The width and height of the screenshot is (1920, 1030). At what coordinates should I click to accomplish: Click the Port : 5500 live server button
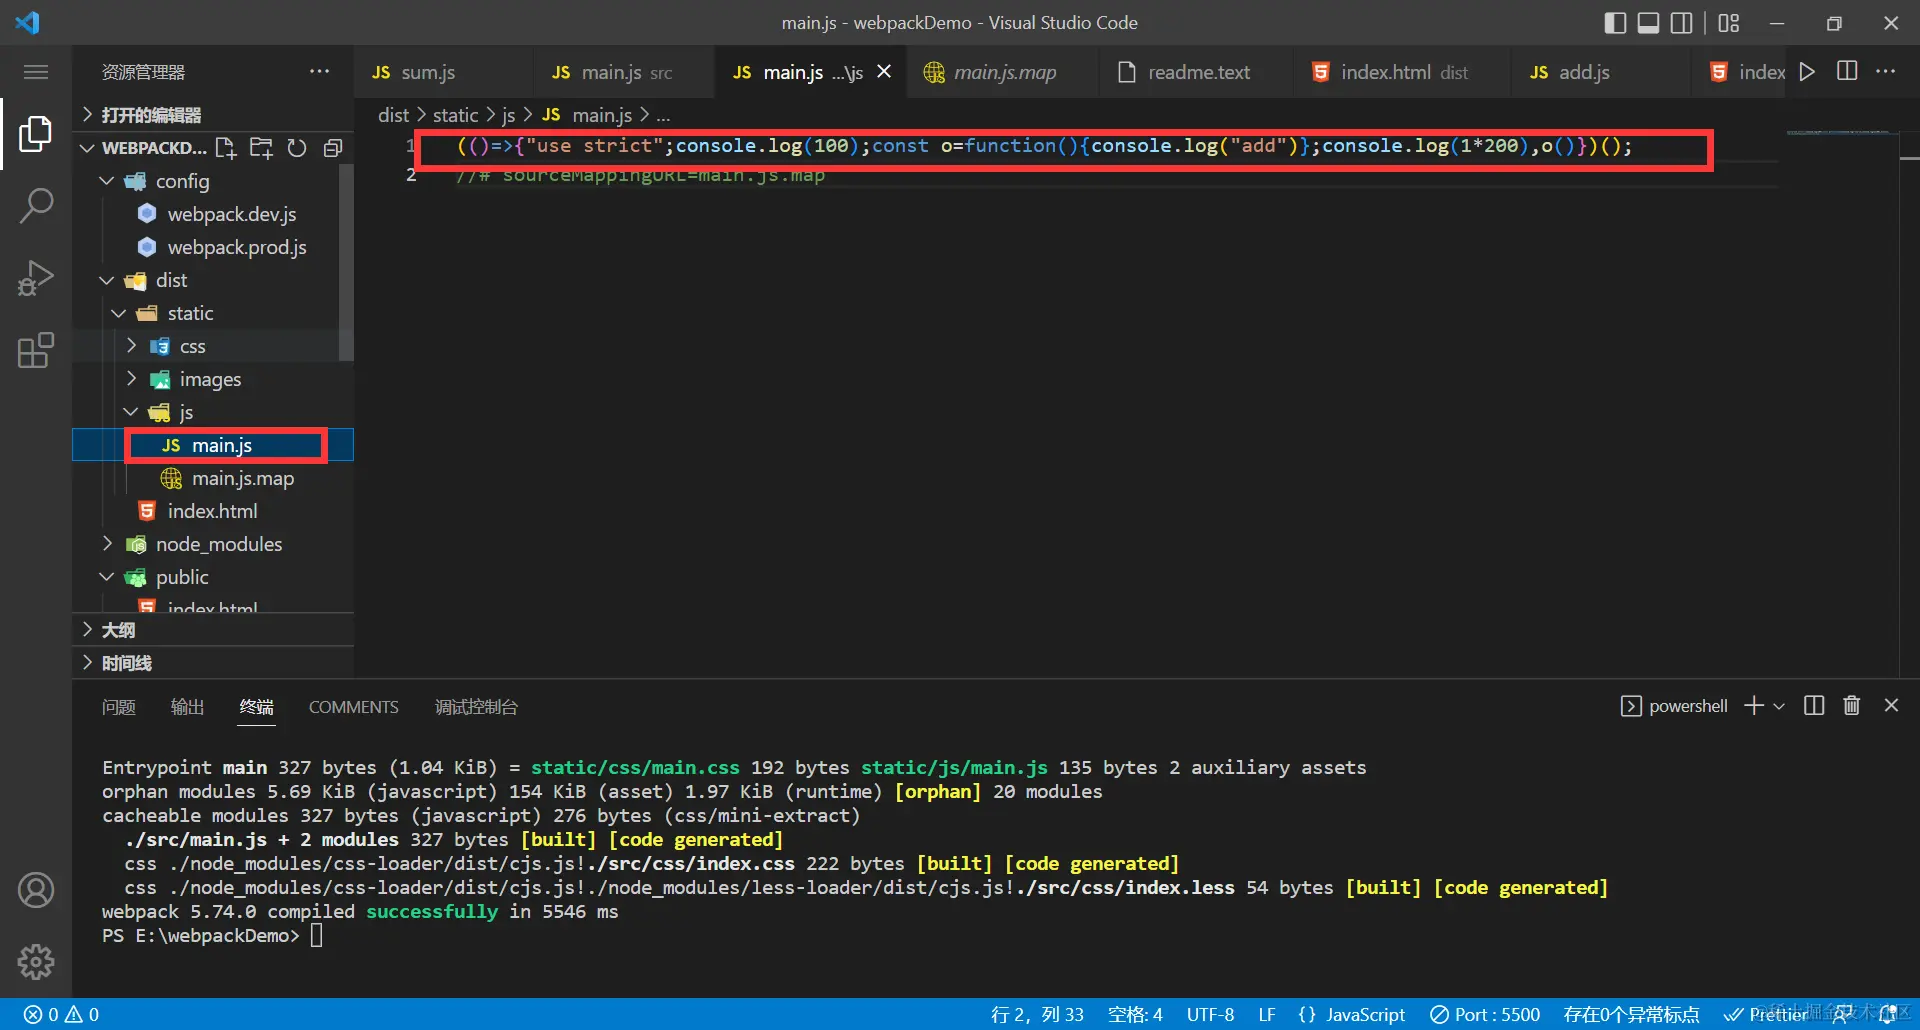1485,1014
